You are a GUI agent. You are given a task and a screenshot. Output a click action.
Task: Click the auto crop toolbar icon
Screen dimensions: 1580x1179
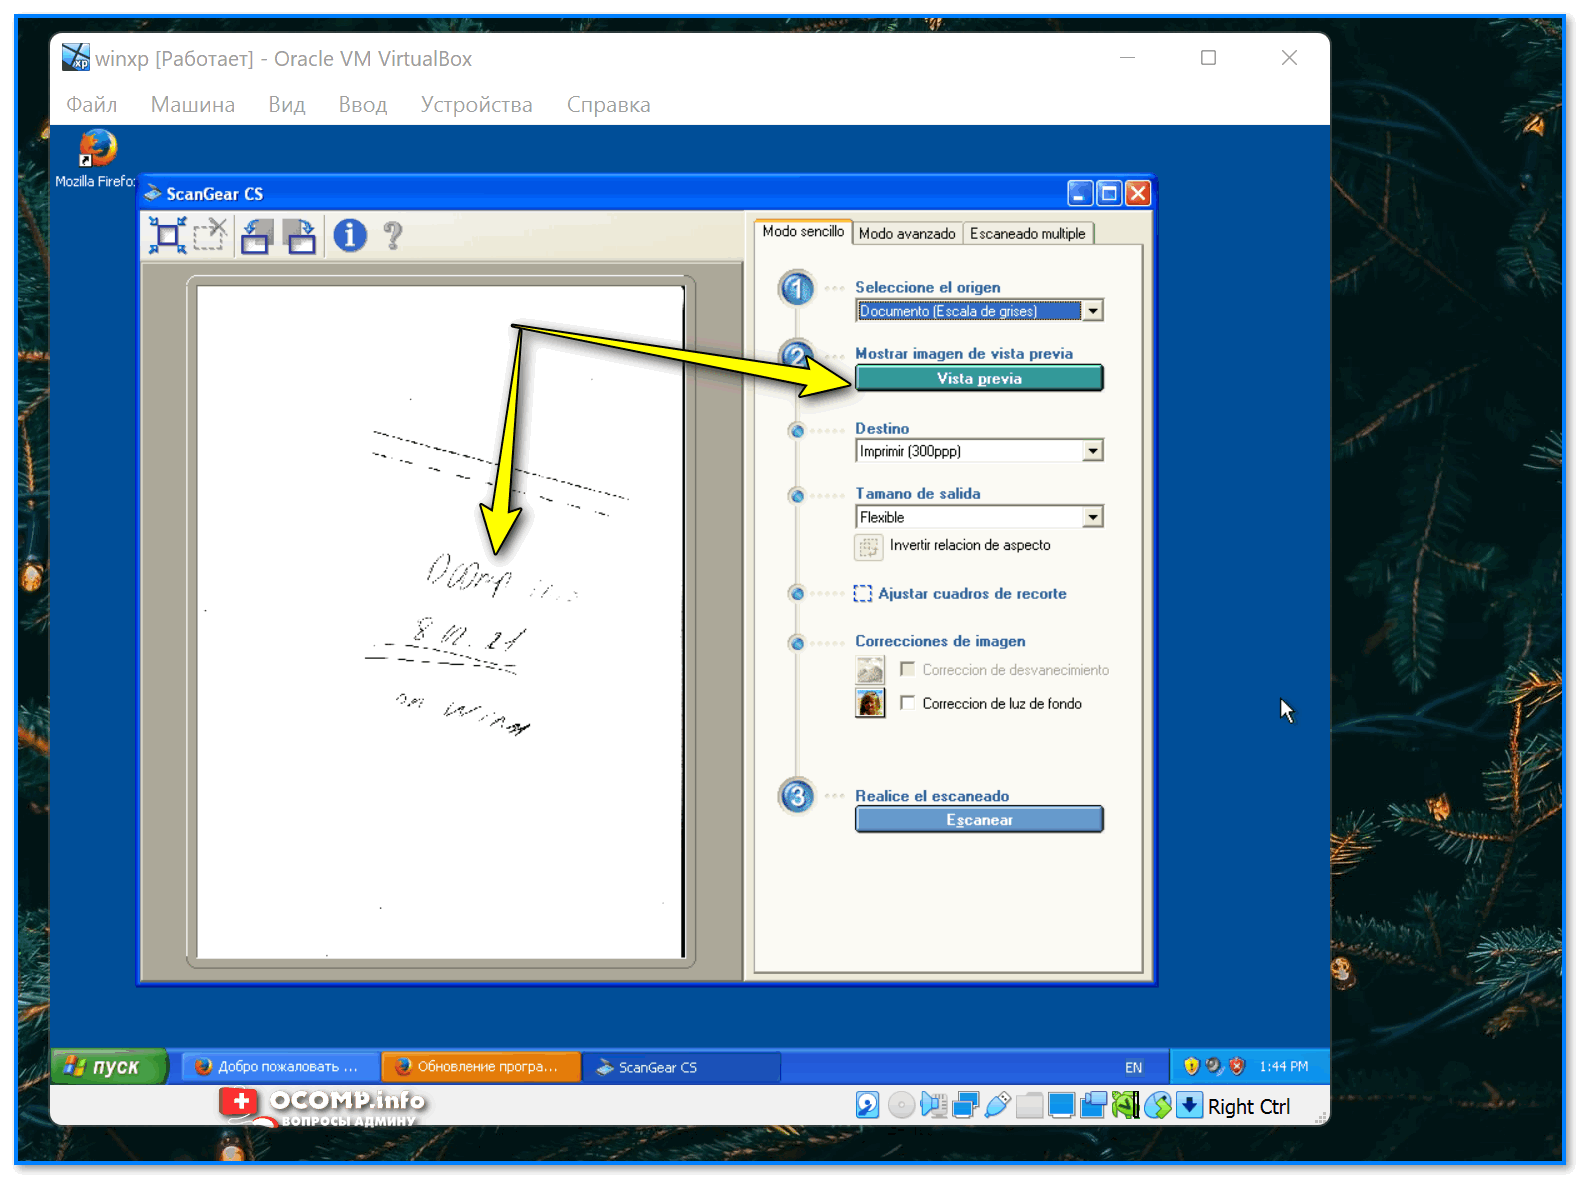167,236
